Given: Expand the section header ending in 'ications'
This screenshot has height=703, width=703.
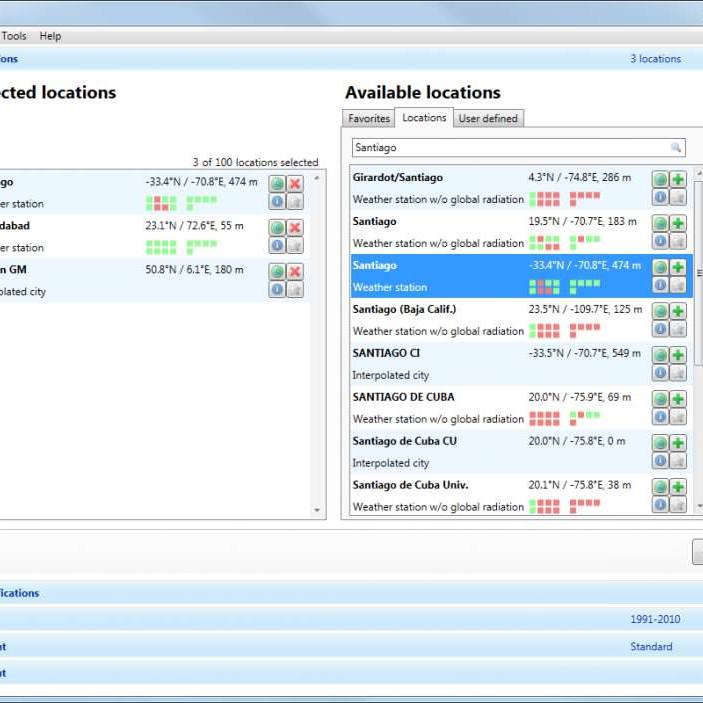Looking at the screenshot, I should [x=352, y=593].
